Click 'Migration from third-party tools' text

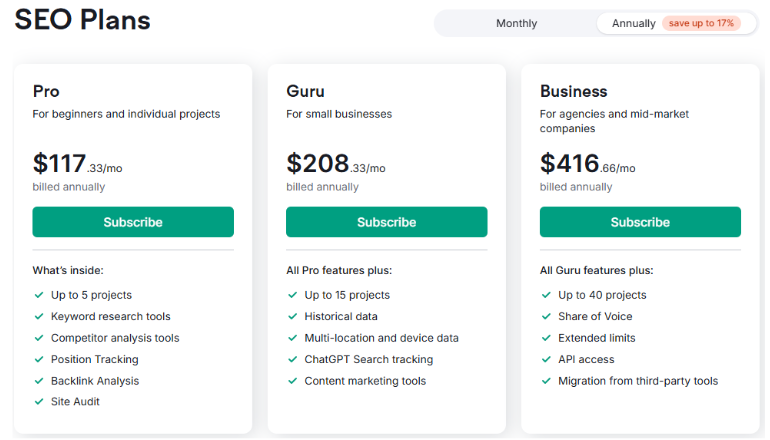click(638, 381)
